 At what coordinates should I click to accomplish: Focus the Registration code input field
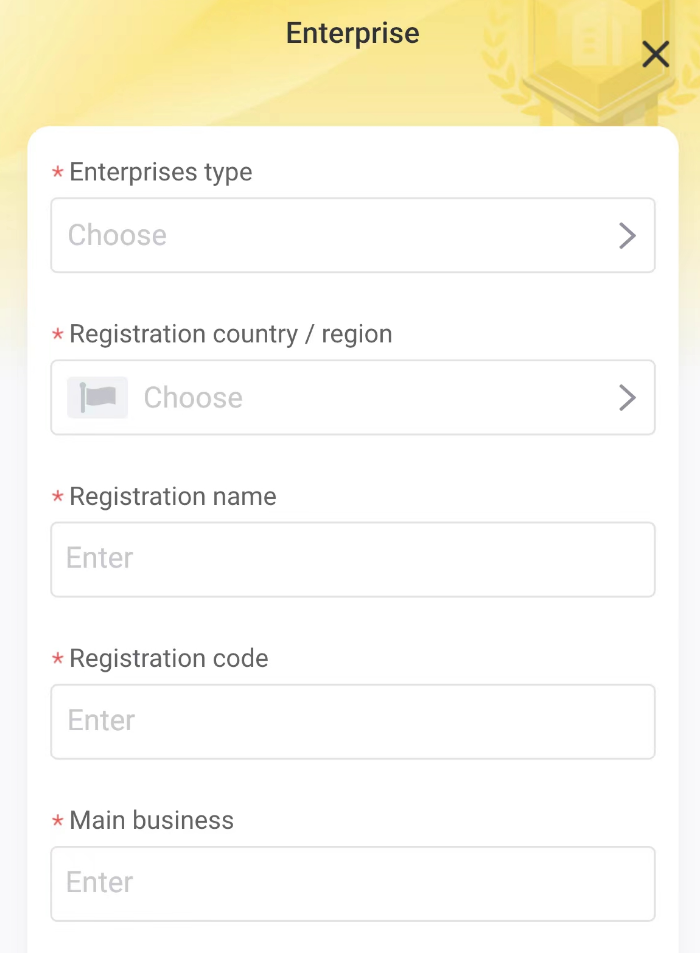(352, 721)
